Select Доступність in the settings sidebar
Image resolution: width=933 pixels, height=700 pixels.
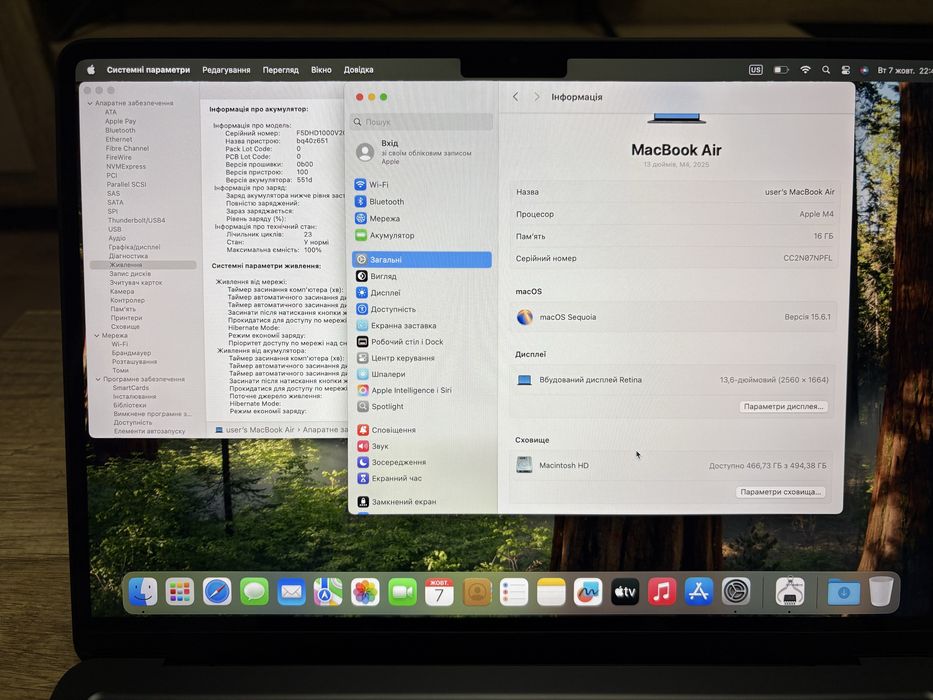pos(421,310)
